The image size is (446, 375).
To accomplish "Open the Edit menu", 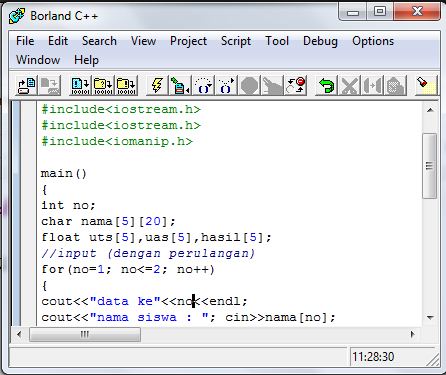I will [58, 41].
